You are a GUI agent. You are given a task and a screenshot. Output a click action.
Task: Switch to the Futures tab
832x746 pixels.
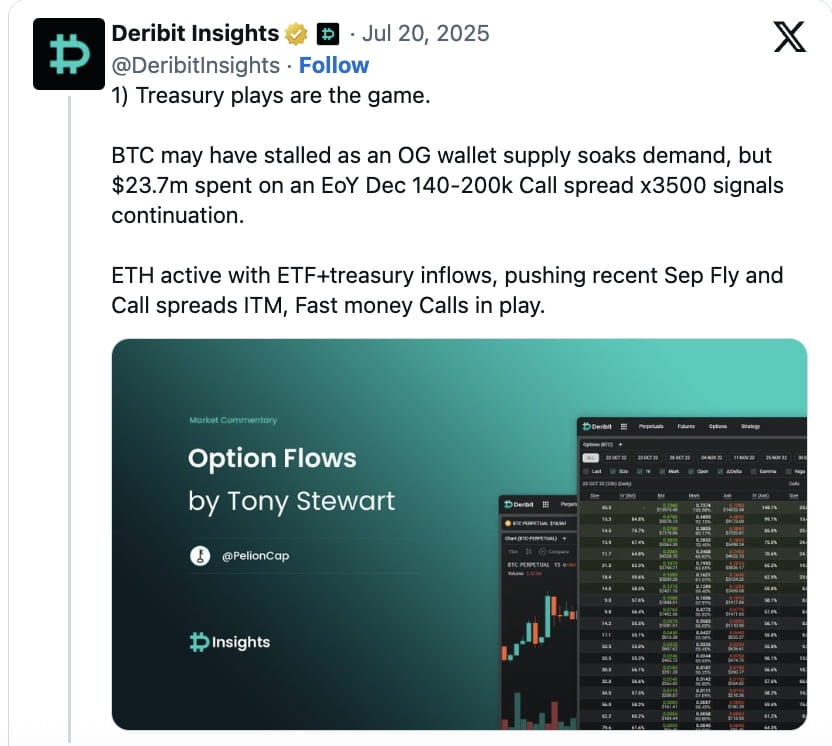(x=686, y=427)
